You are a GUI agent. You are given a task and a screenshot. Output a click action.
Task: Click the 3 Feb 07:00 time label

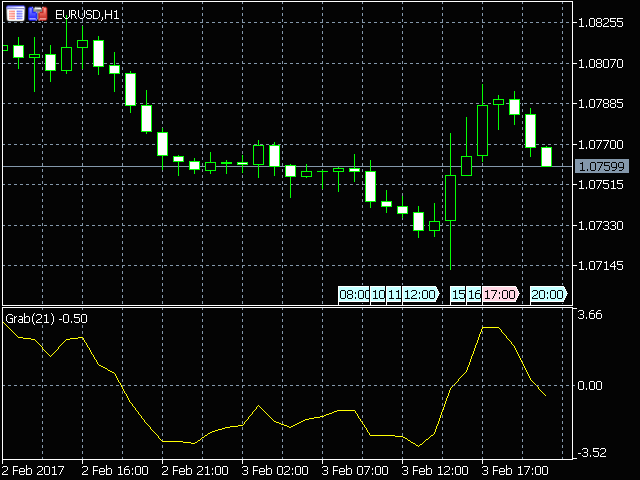(355, 471)
